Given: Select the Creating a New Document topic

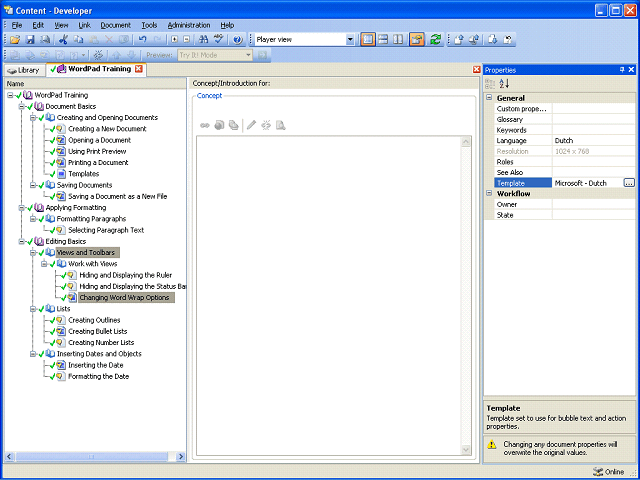Looking at the screenshot, I should [107, 129].
